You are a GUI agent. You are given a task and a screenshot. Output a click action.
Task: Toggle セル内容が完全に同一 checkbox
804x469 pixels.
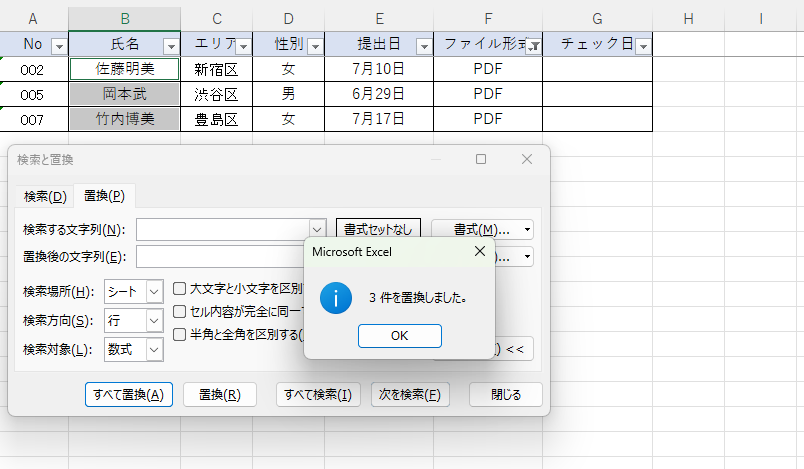coord(179,312)
